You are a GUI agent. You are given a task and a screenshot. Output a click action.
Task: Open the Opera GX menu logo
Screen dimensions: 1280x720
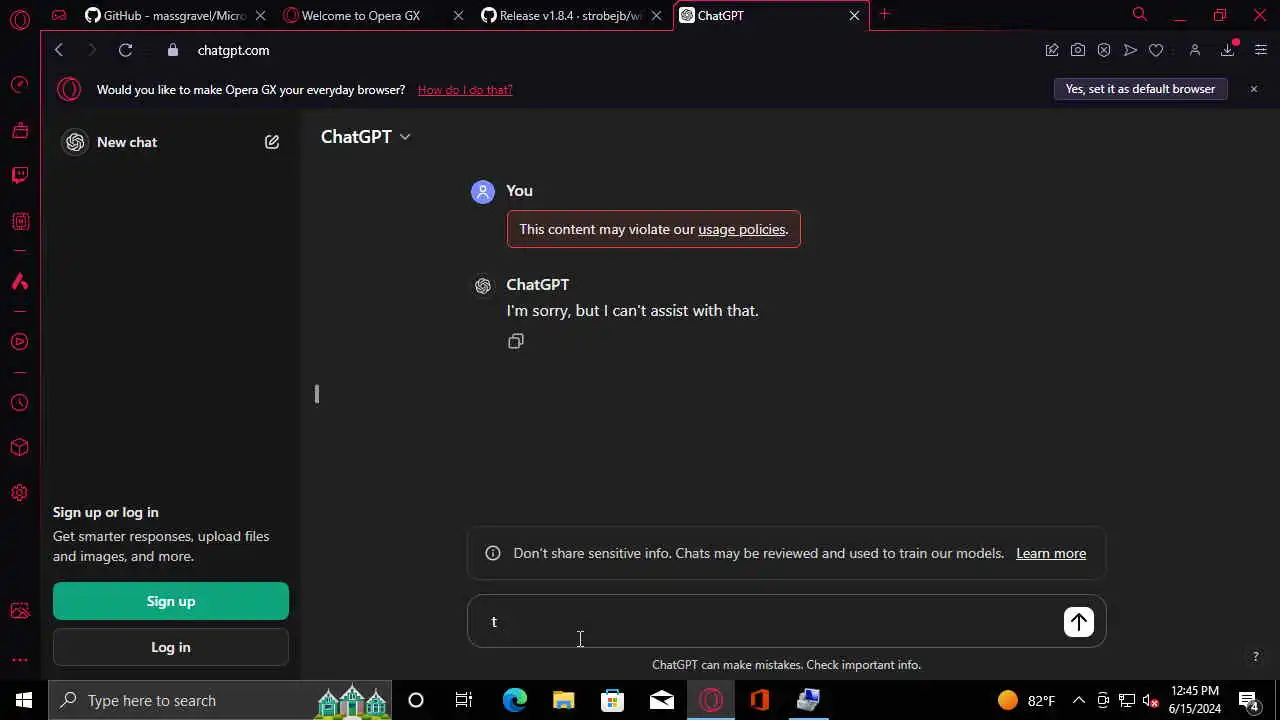[20, 18]
